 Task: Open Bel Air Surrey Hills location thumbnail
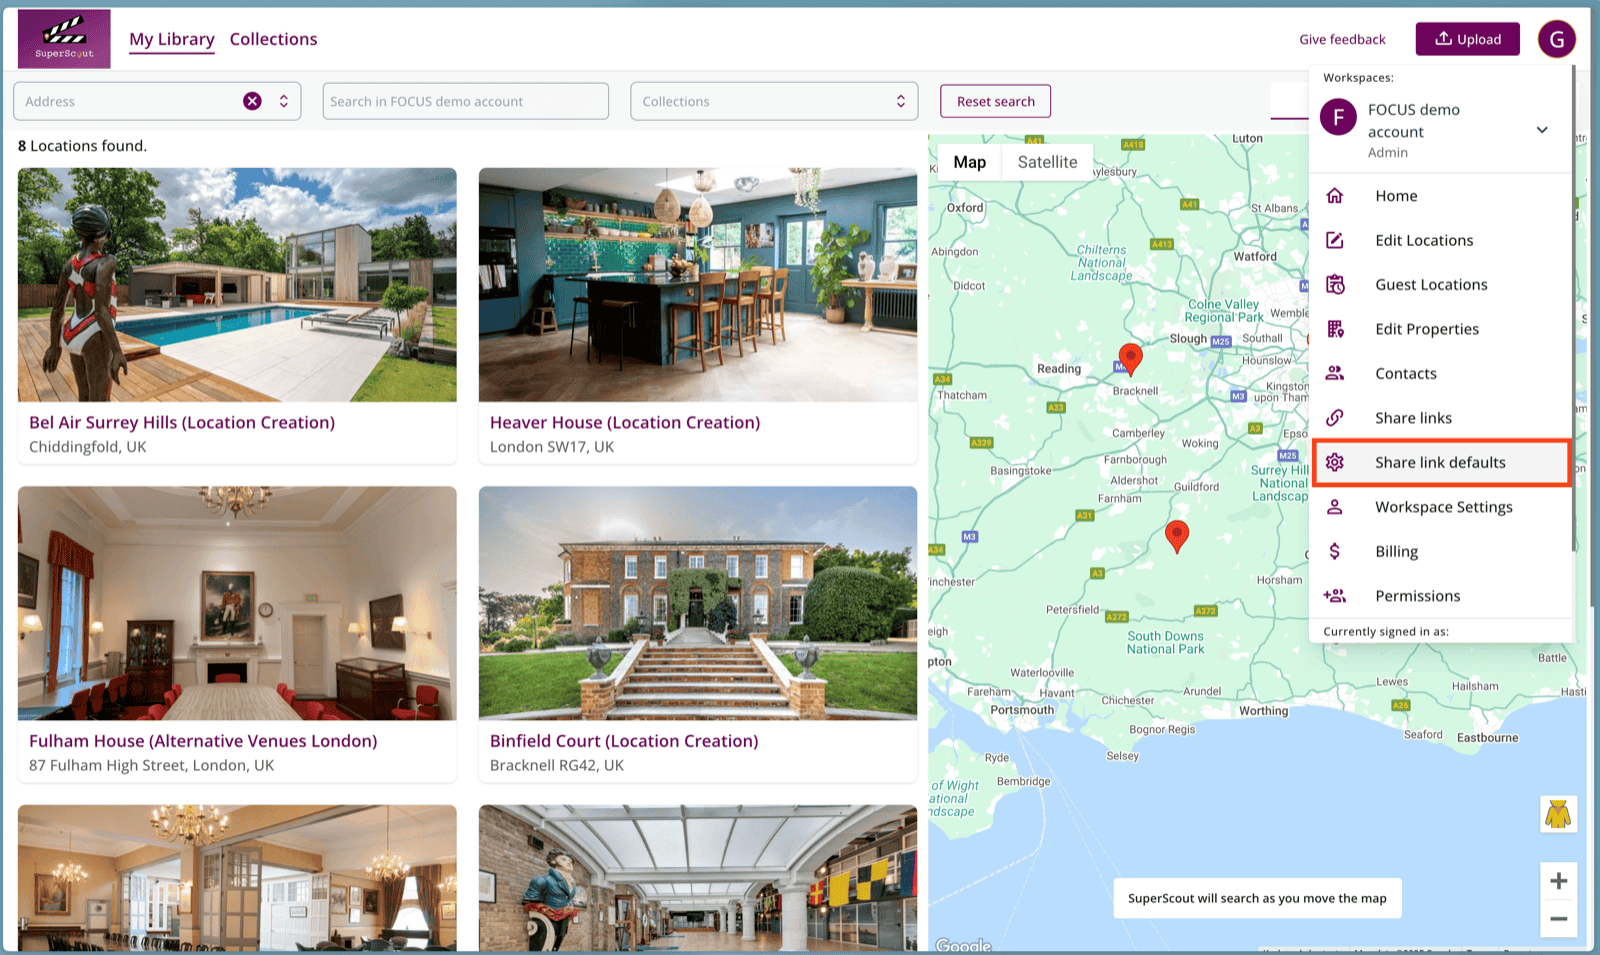(237, 285)
